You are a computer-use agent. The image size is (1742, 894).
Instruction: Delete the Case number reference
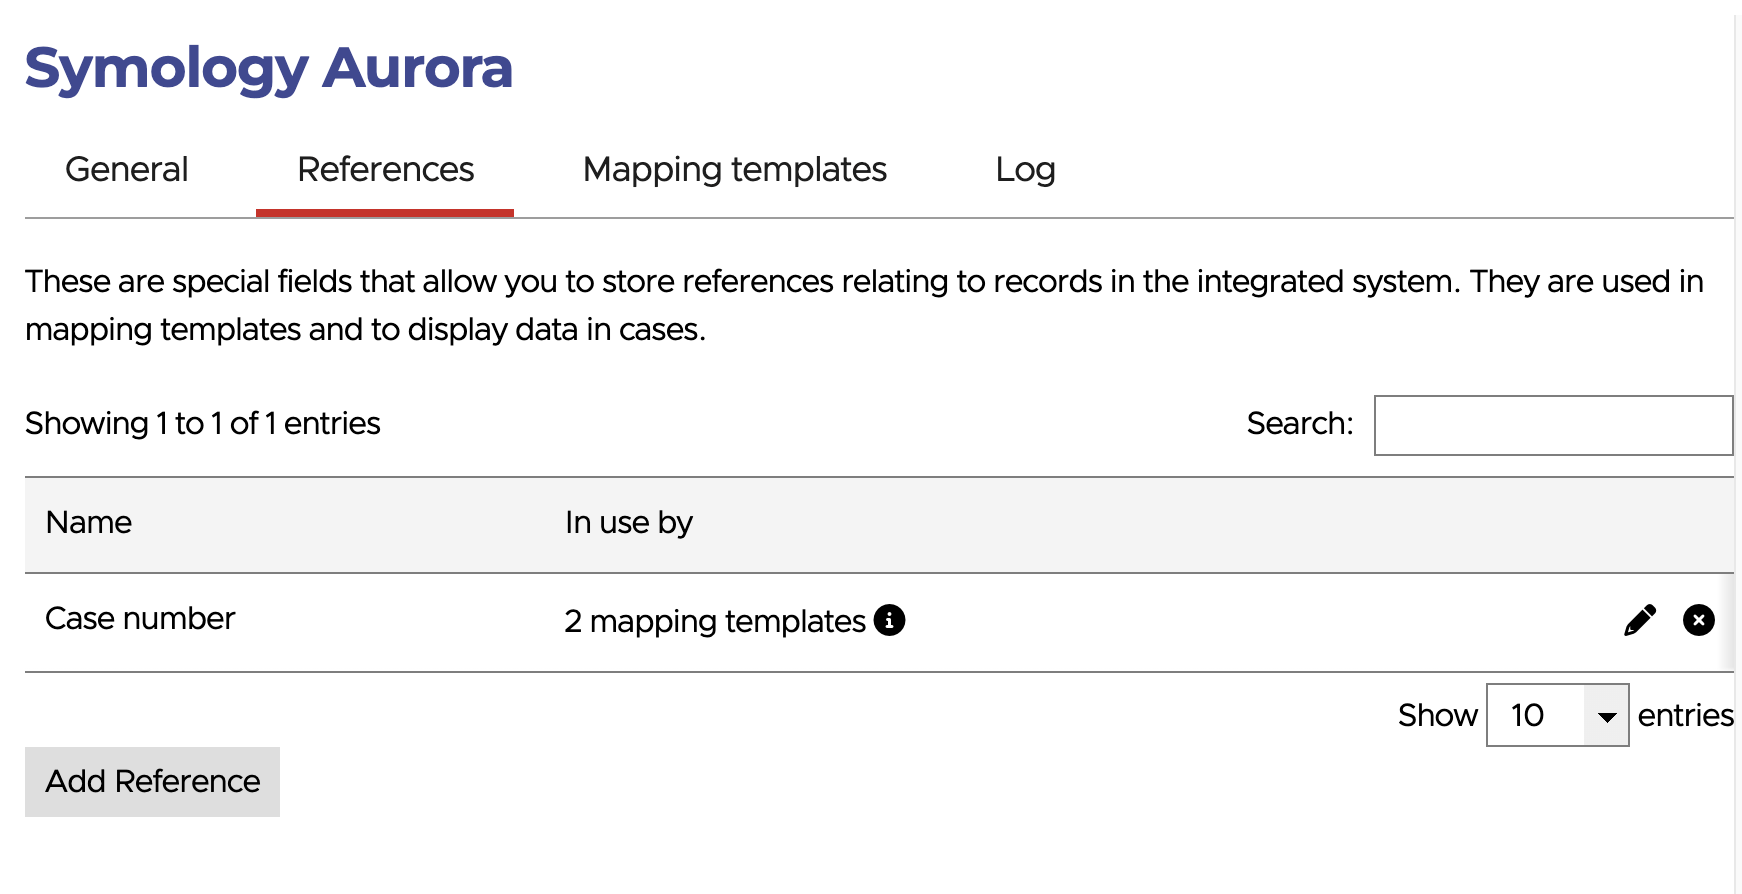pos(1698,620)
